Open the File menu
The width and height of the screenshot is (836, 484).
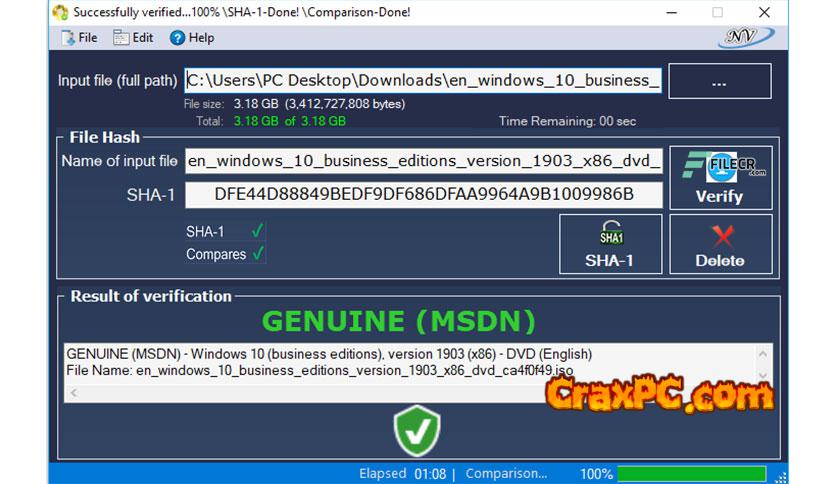click(79, 38)
